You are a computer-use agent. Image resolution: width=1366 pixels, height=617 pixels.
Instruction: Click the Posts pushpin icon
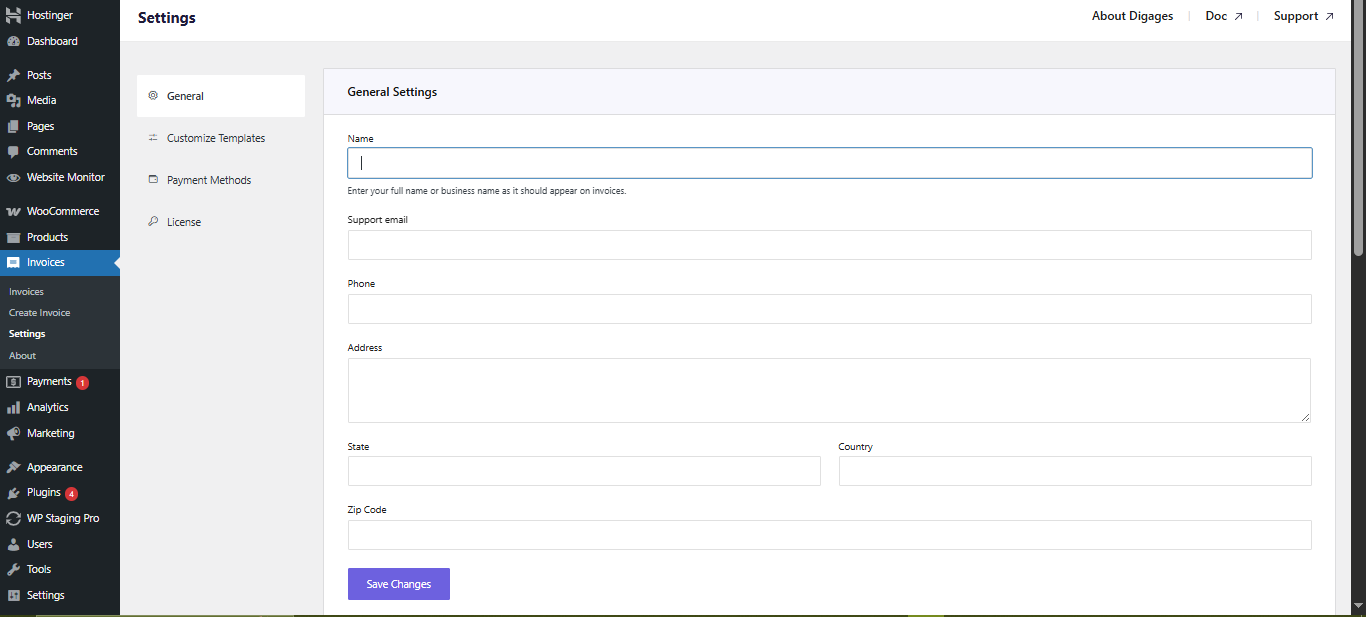tap(14, 74)
